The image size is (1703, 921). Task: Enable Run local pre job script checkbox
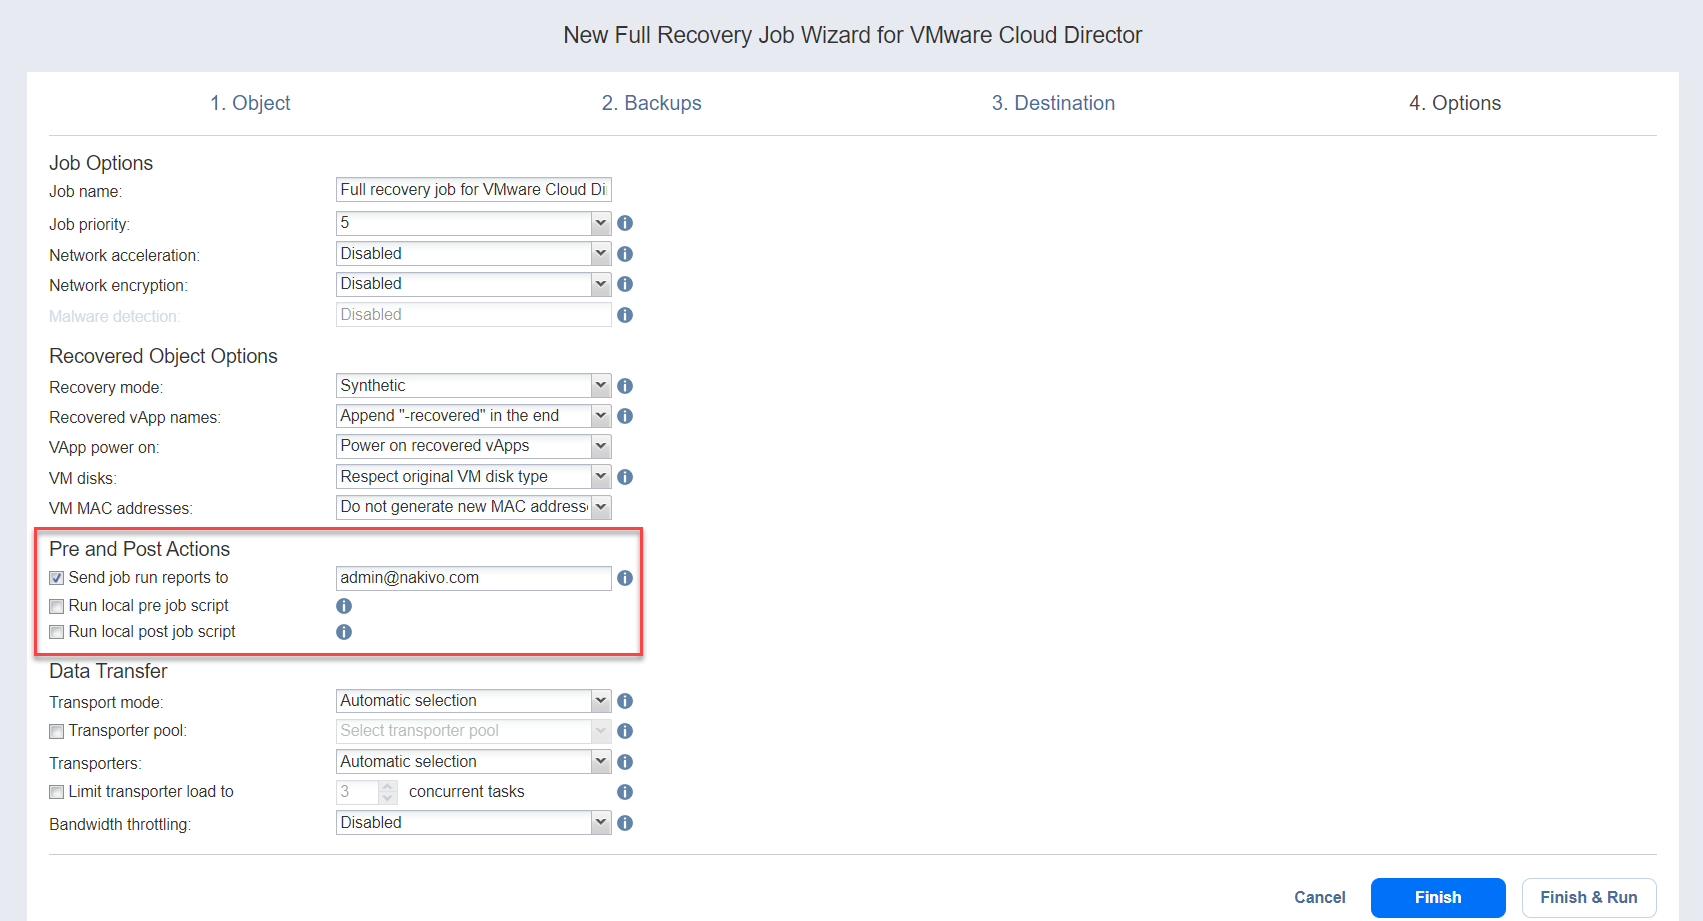57,606
